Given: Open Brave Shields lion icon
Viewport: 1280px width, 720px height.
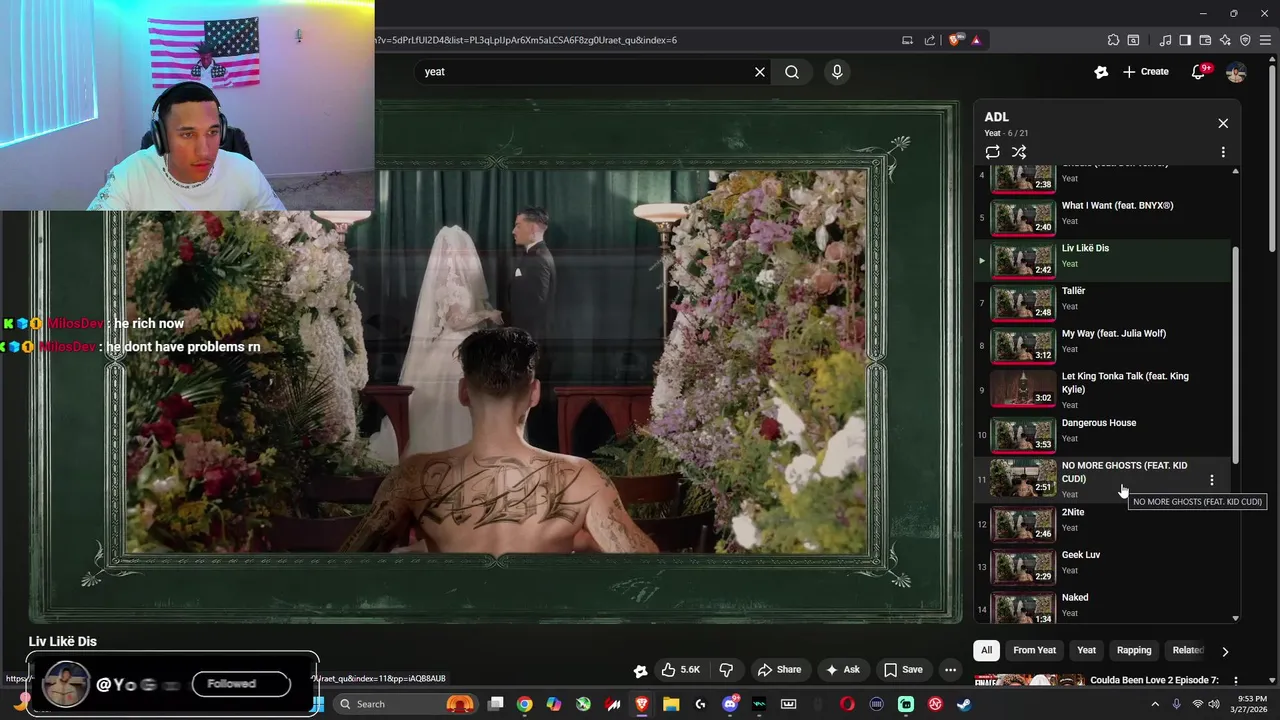Looking at the screenshot, I should [955, 40].
